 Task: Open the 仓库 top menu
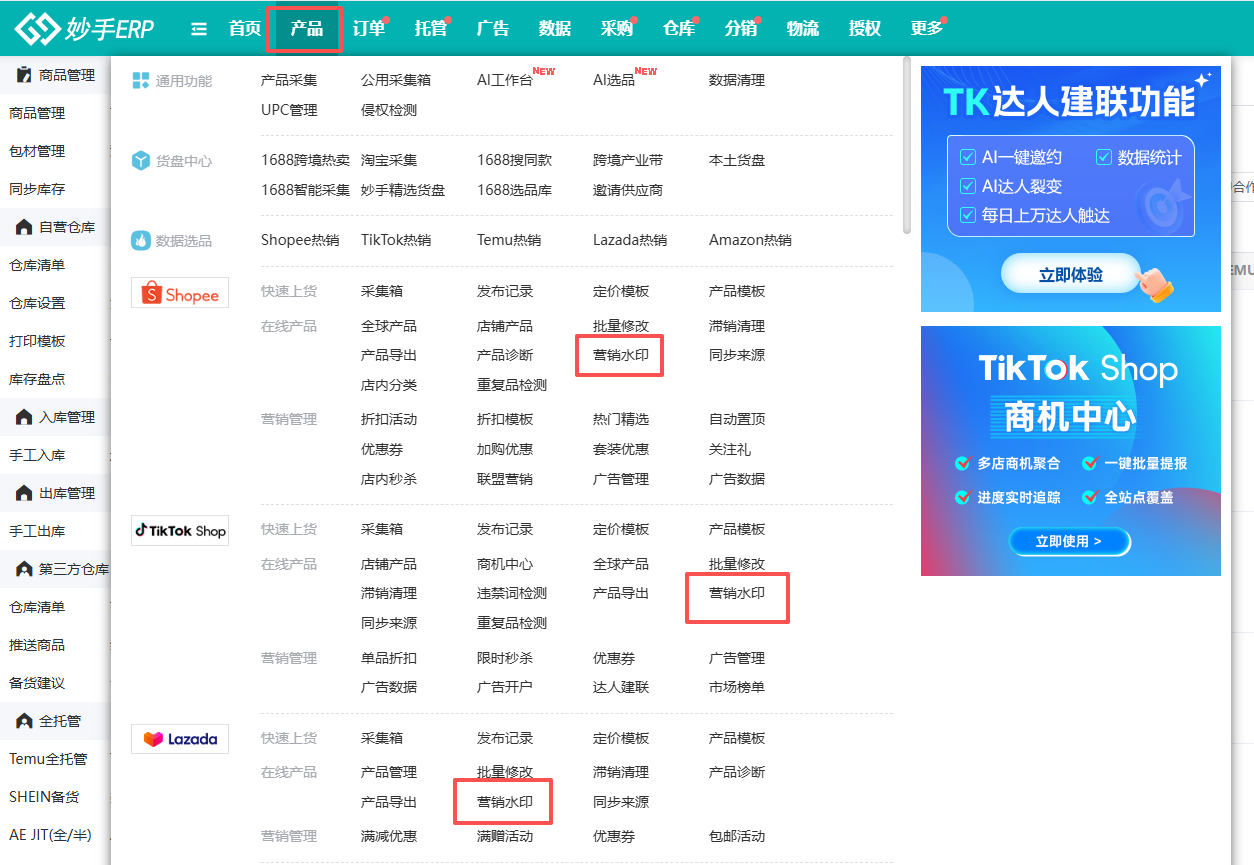coord(679,29)
